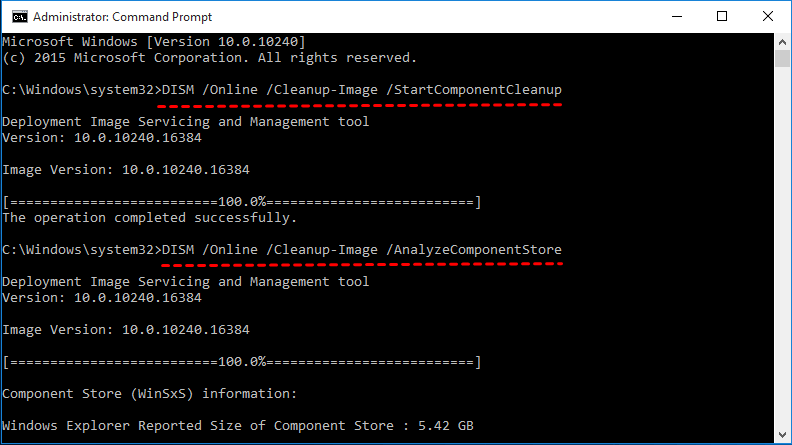Click 'The operation completed successfully.' line

click(150, 217)
